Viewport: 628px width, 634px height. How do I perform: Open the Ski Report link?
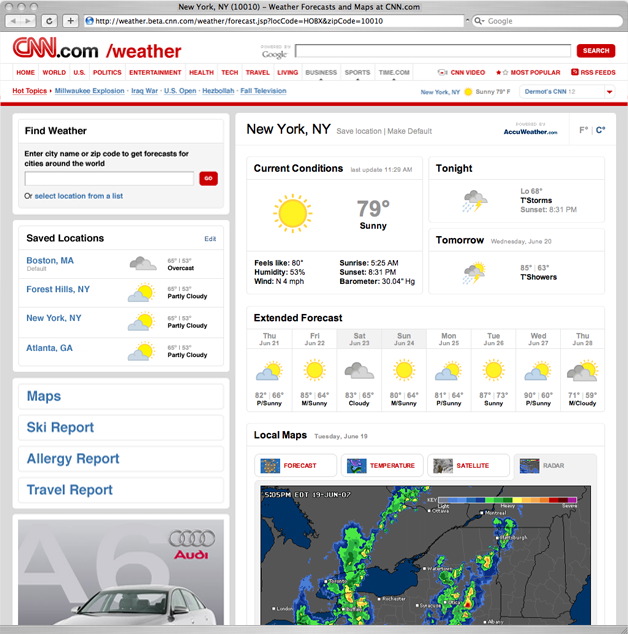(x=60, y=427)
